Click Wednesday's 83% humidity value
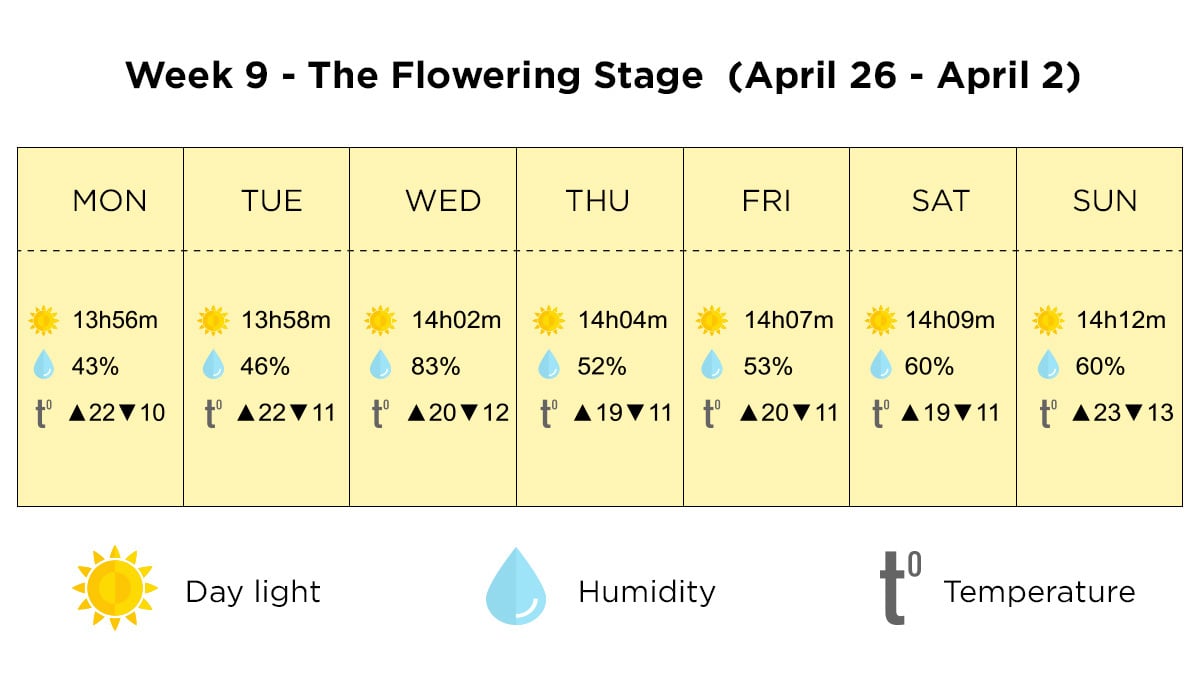 pyautogui.click(x=435, y=367)
